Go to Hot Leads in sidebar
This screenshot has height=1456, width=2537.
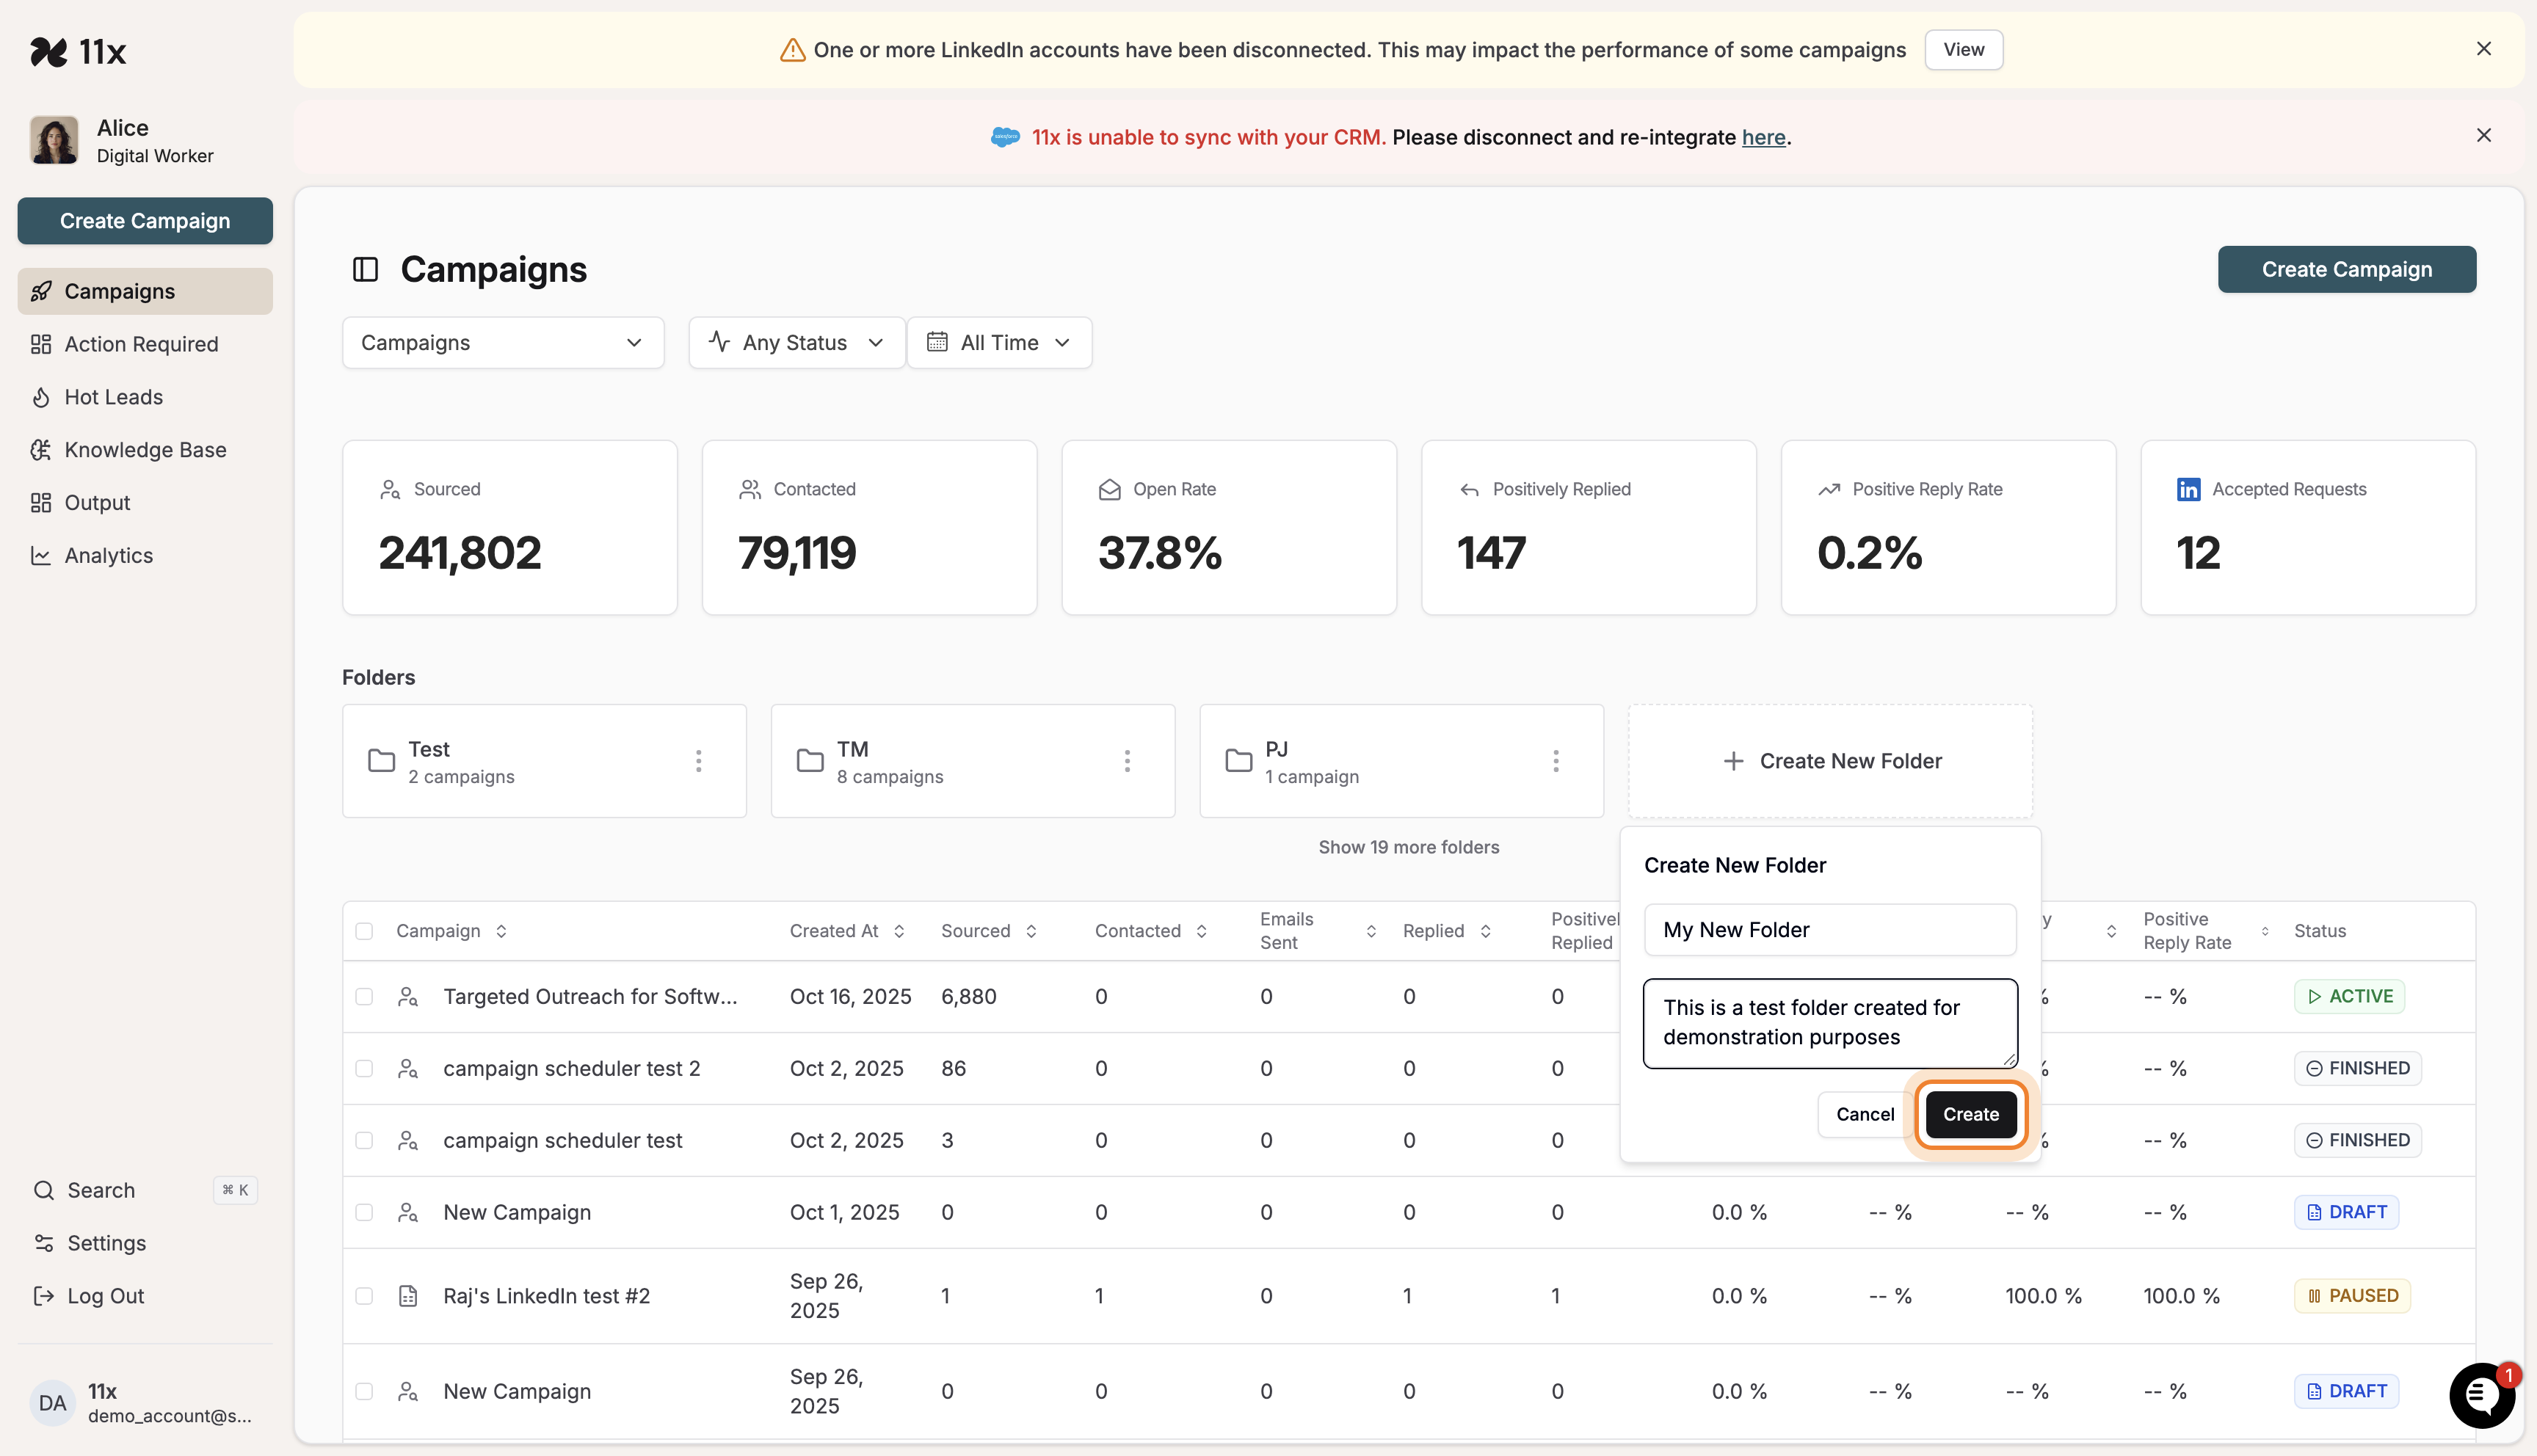113,397
